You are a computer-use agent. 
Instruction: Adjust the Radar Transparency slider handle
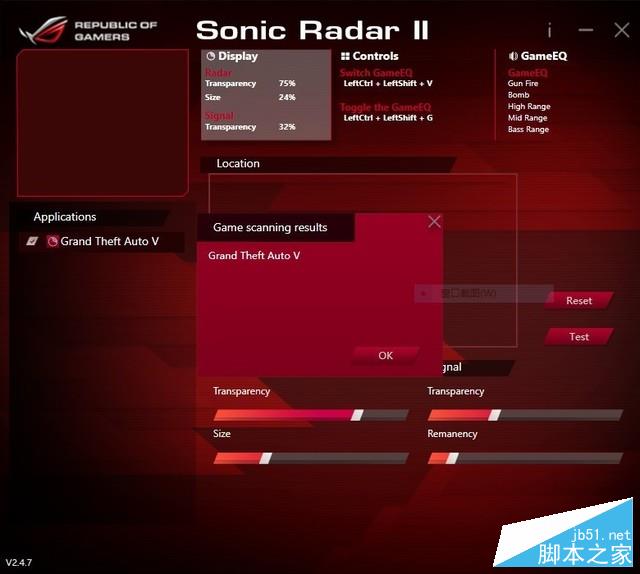coord(357,415)
